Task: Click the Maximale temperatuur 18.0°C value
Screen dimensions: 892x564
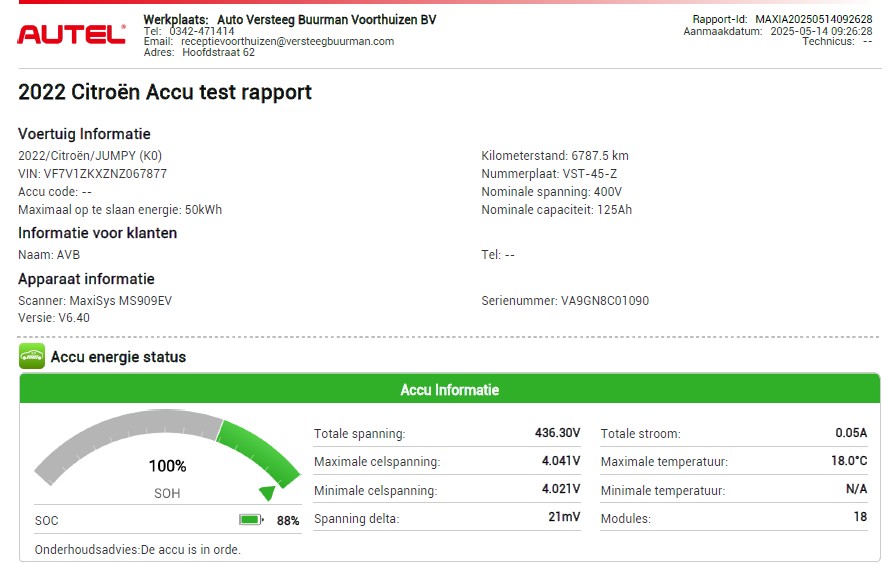Action: (850, 461)
